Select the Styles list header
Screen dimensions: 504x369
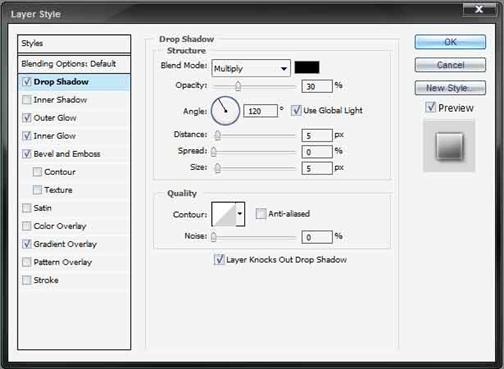74,43
